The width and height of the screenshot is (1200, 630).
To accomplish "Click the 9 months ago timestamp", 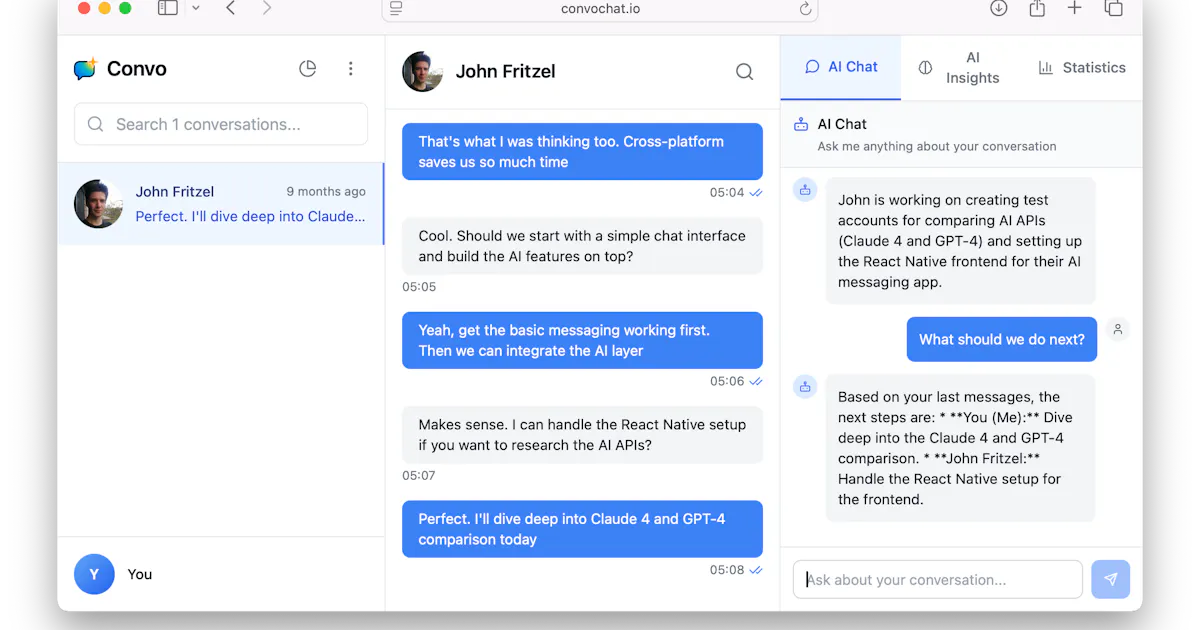I will pos(326,191).
